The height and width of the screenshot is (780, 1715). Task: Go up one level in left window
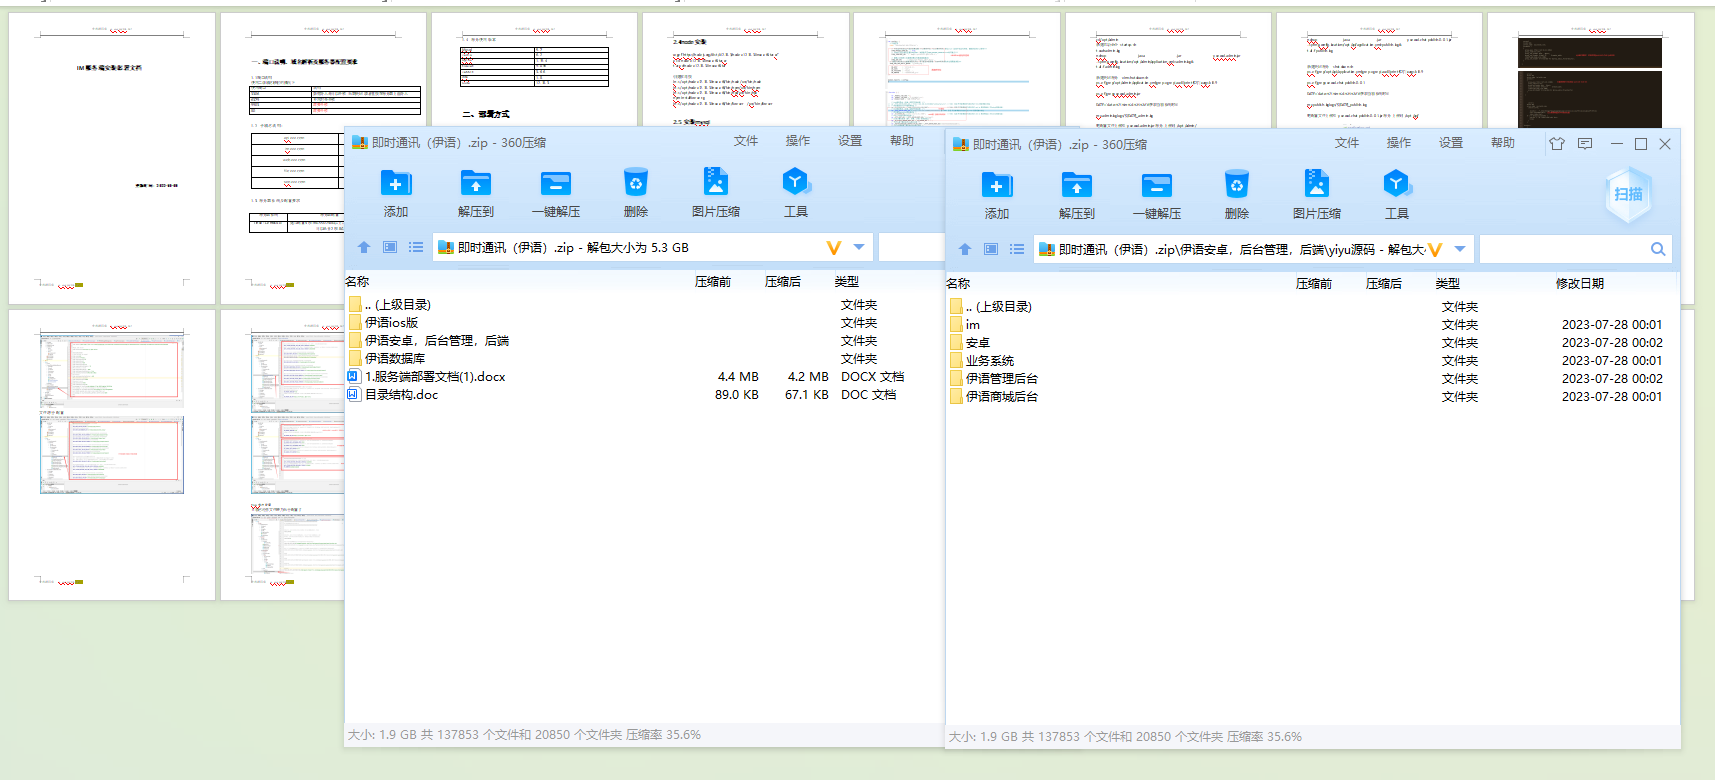(364, 247)
